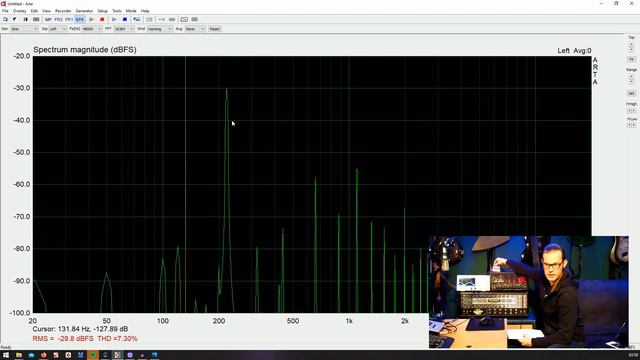Click the copy window toolbar icon

coord(5,20)
